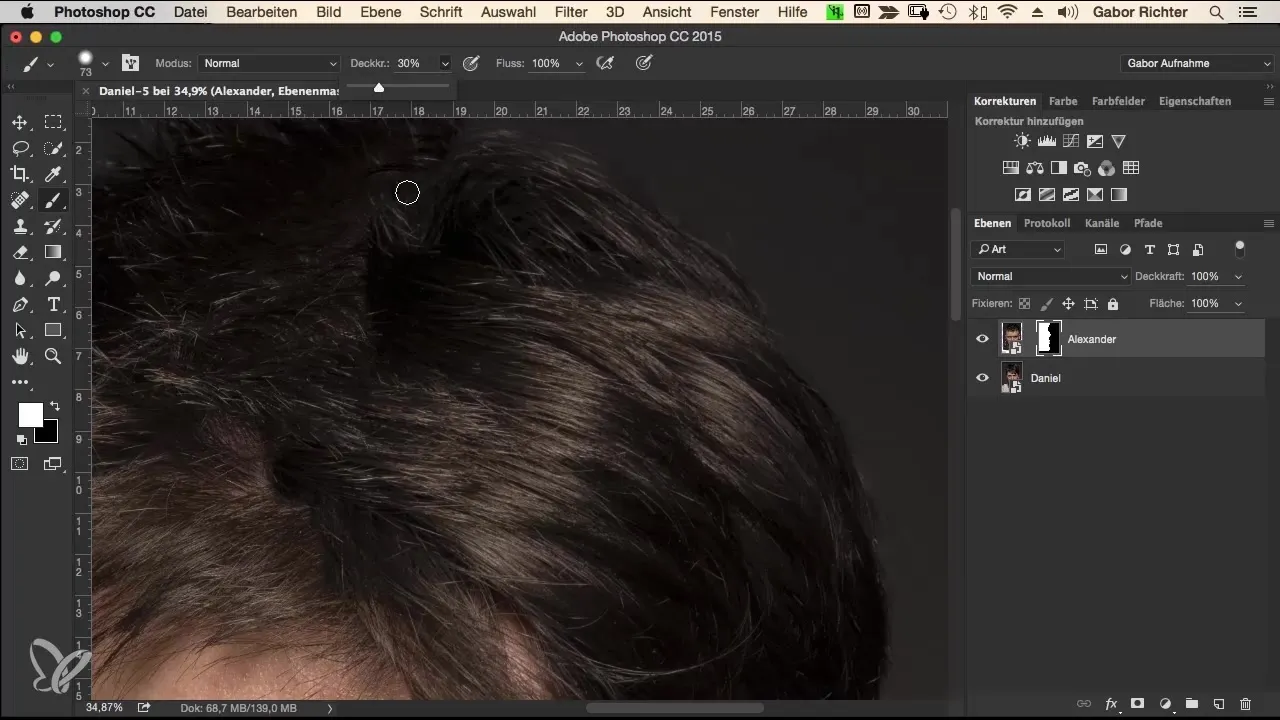Viewport: 1280px width, 720px height.
Task: Switch to the Kanäle tab
Action: click(x=1102, y=223)
